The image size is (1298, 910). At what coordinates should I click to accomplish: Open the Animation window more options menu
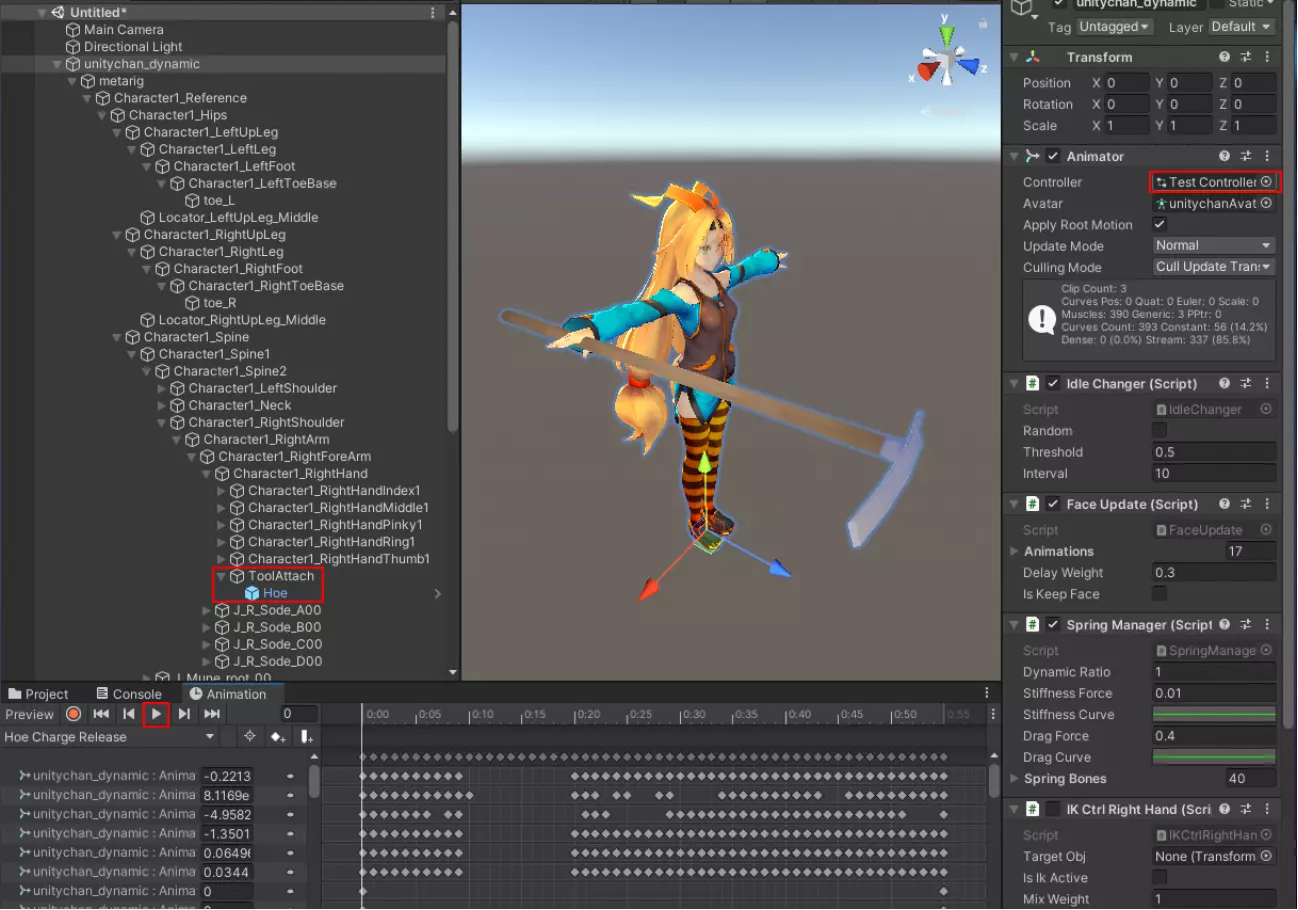pyautogui.click(x=987, y=693)
